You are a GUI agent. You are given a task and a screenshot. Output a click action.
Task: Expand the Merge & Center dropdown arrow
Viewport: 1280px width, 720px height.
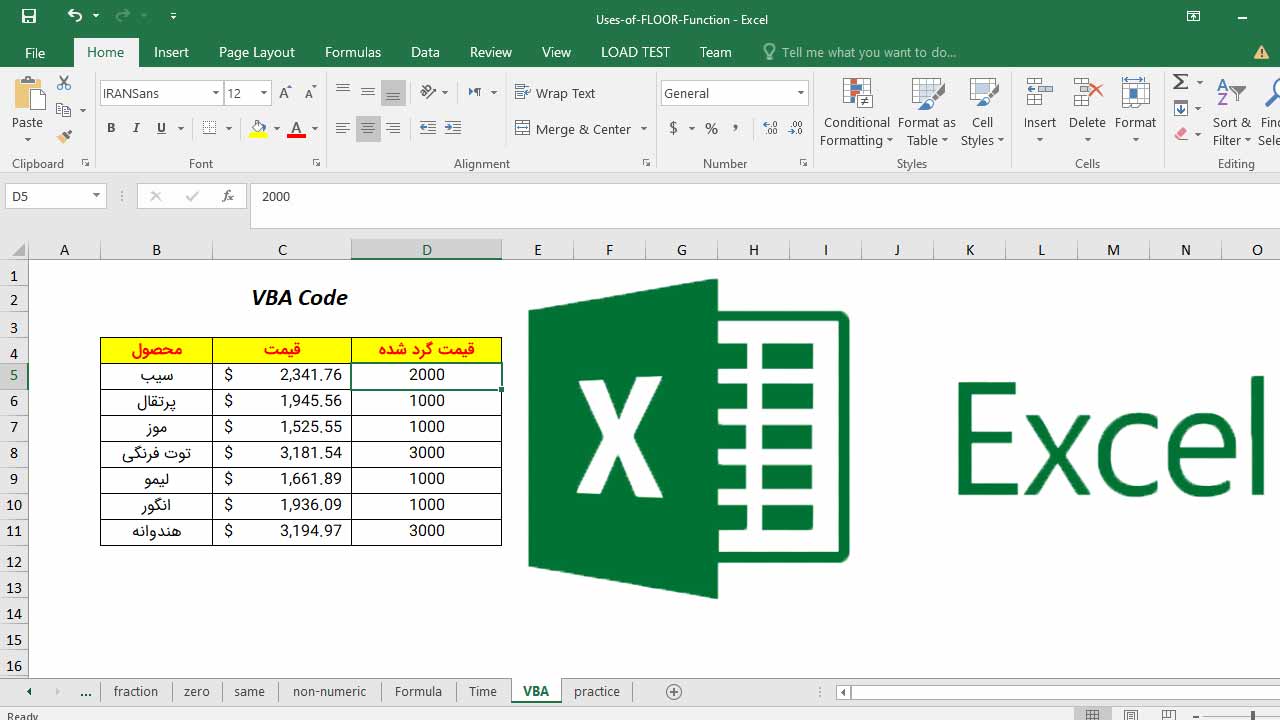tap(644, 128)
